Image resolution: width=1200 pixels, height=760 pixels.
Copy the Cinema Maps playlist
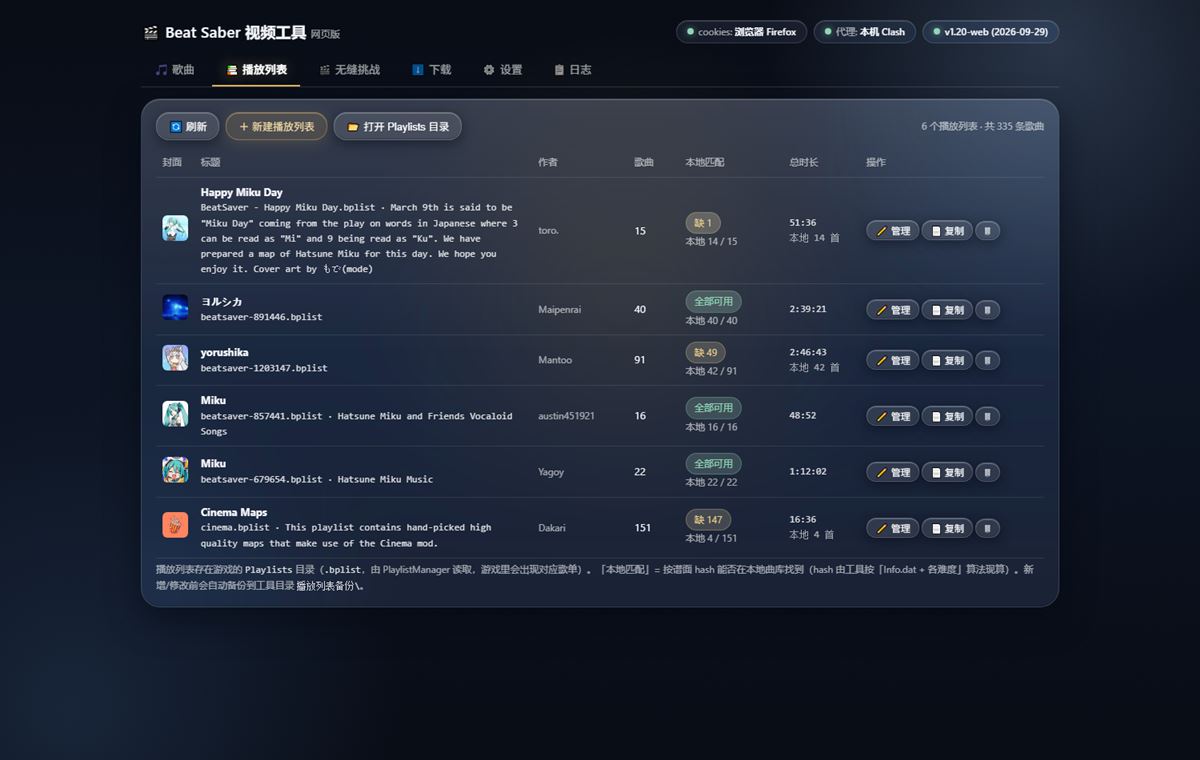pos(947,528)
